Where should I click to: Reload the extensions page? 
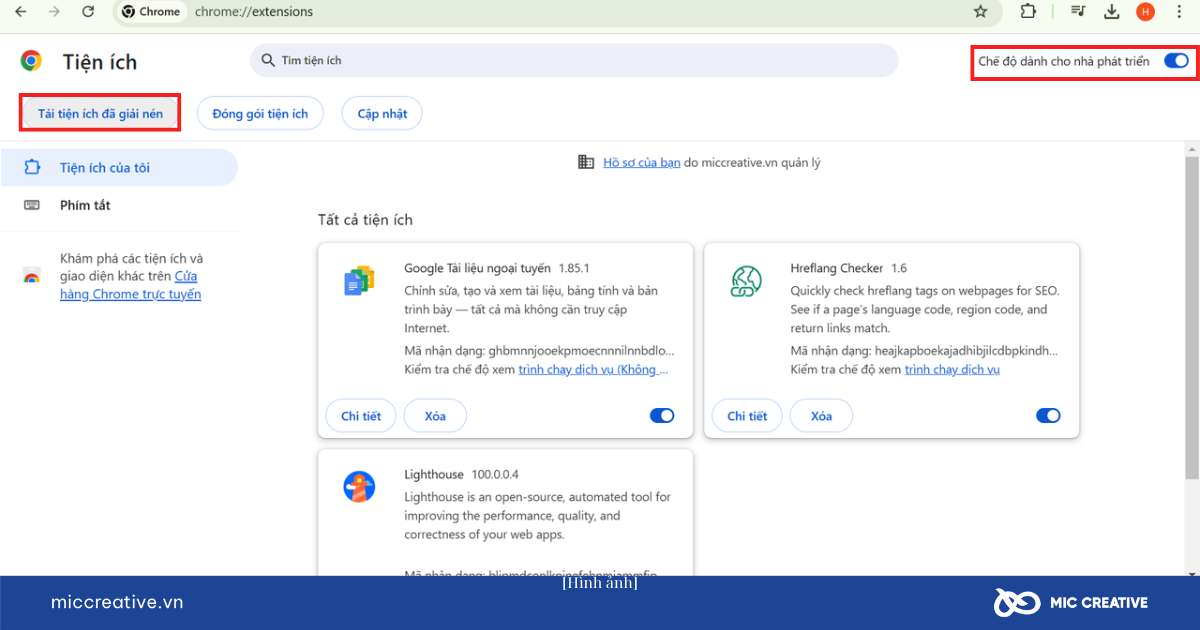[x=88, y=12]
